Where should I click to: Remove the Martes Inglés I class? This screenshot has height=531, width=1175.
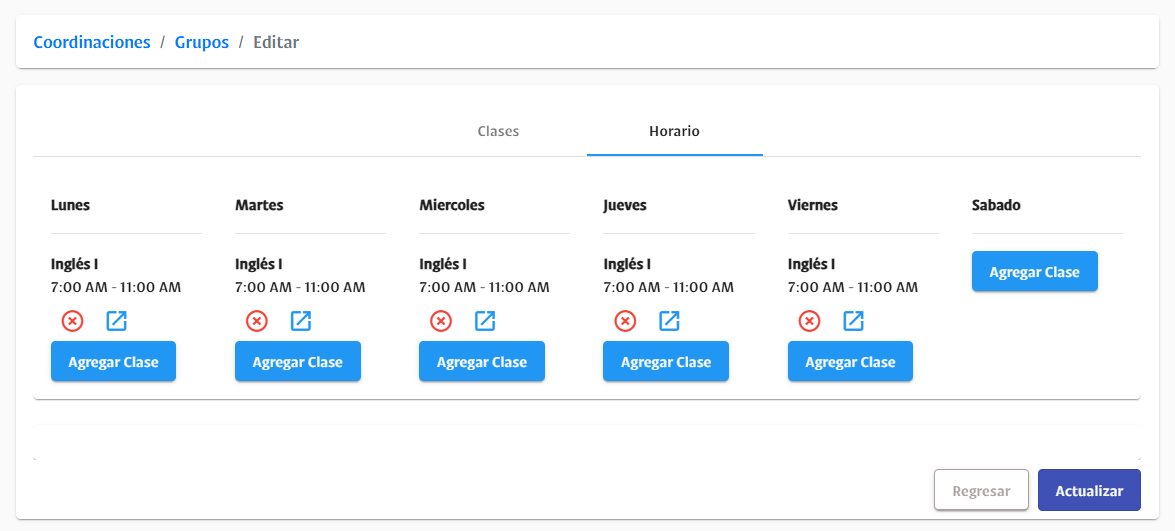257,321
